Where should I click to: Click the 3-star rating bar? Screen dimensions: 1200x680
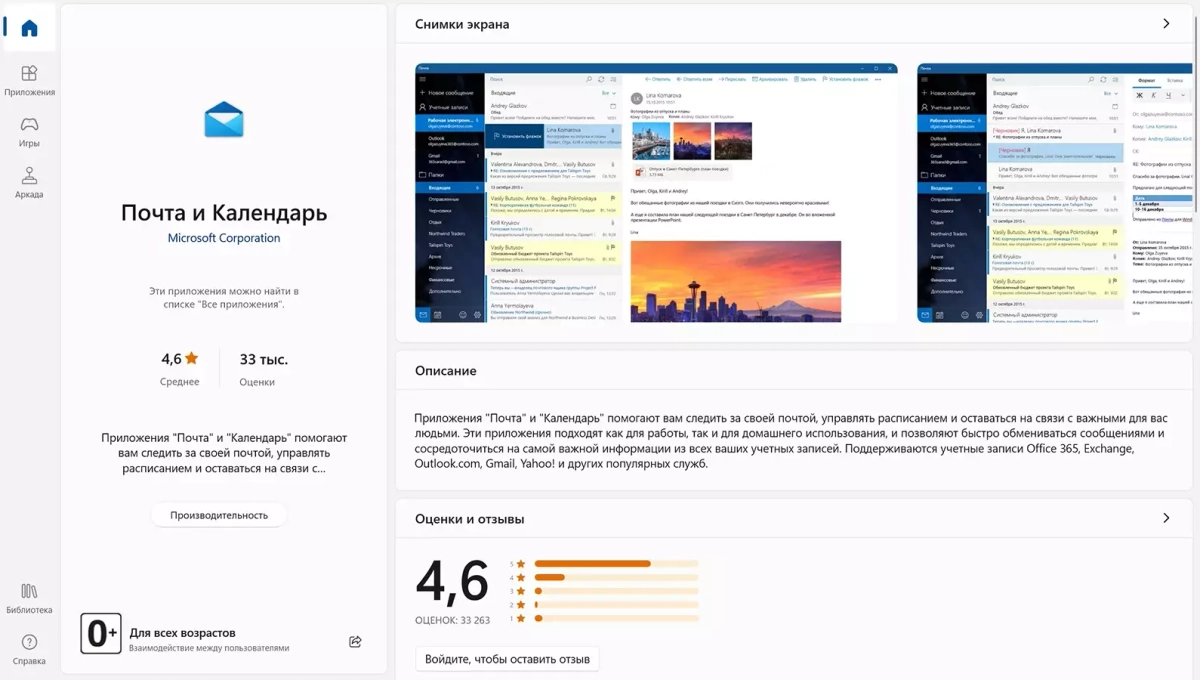click(x=616, y=591)
